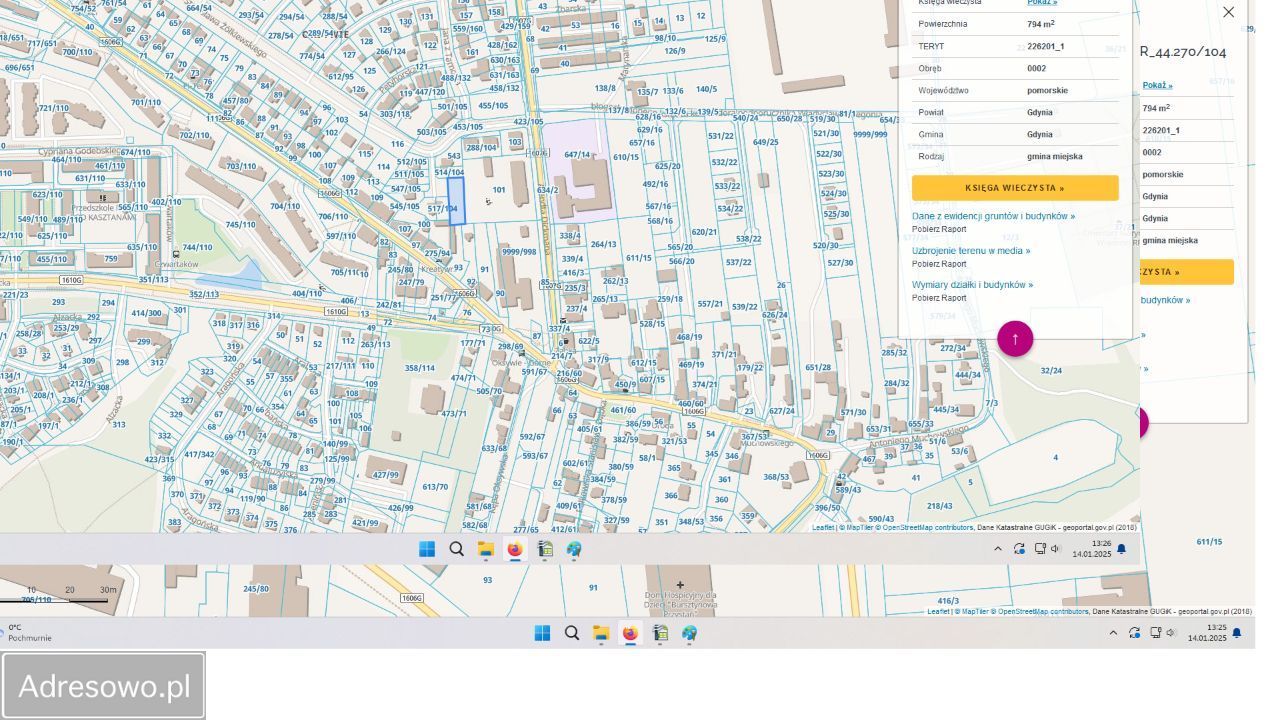Open building-shaped app icon in 13:25 taskbar
The image size is (1280, 720).
click(x=660, y=633)
